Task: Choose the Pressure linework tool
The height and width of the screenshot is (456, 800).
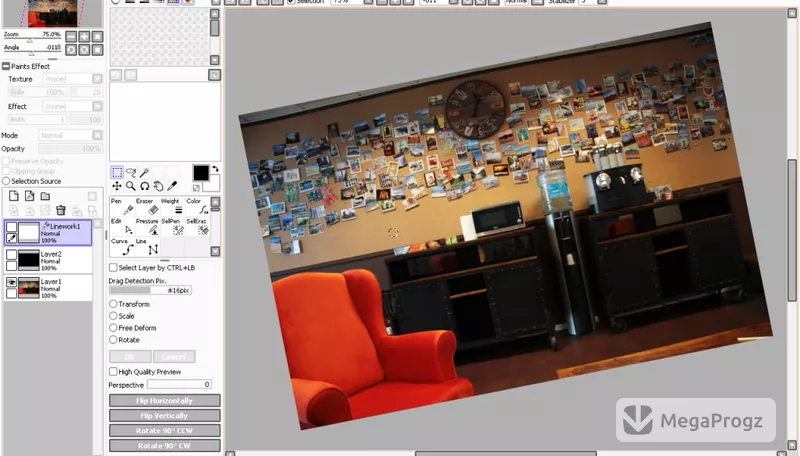Action: pos(147,227)
